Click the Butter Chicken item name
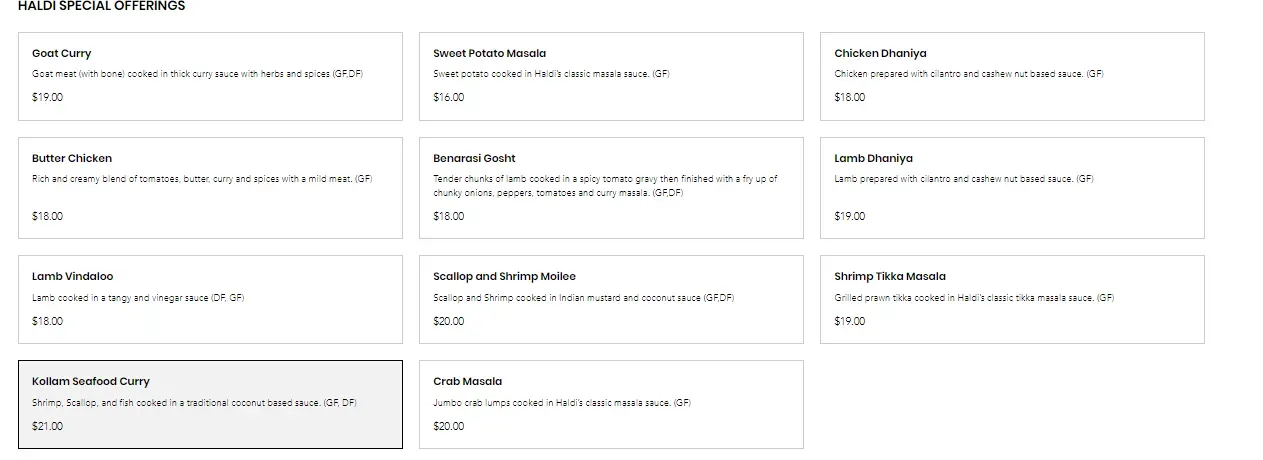1263x460 pixels. 72,158
